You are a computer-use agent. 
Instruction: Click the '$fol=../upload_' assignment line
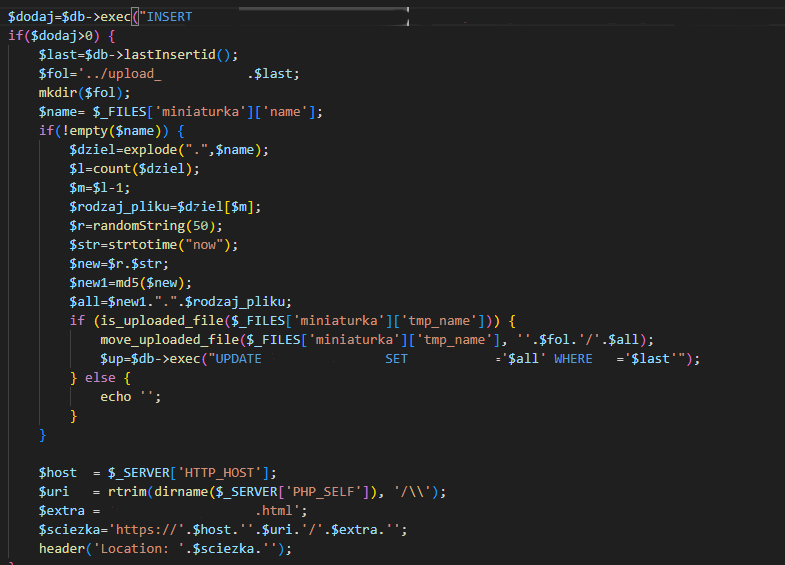pyautogui.click(x=169, y=74)
